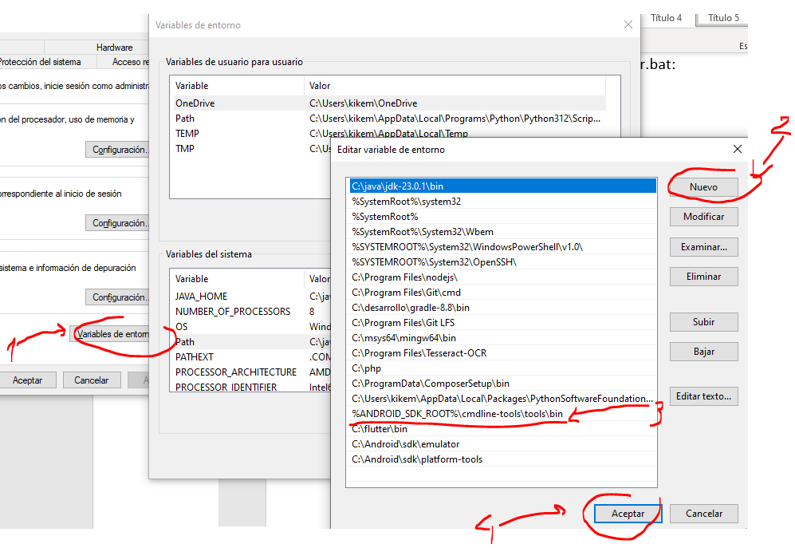Select the %ANDROID_SDK_ROOT% cmdline-tools entry
The height and width of the screenshot is (548, 795).
457,414
